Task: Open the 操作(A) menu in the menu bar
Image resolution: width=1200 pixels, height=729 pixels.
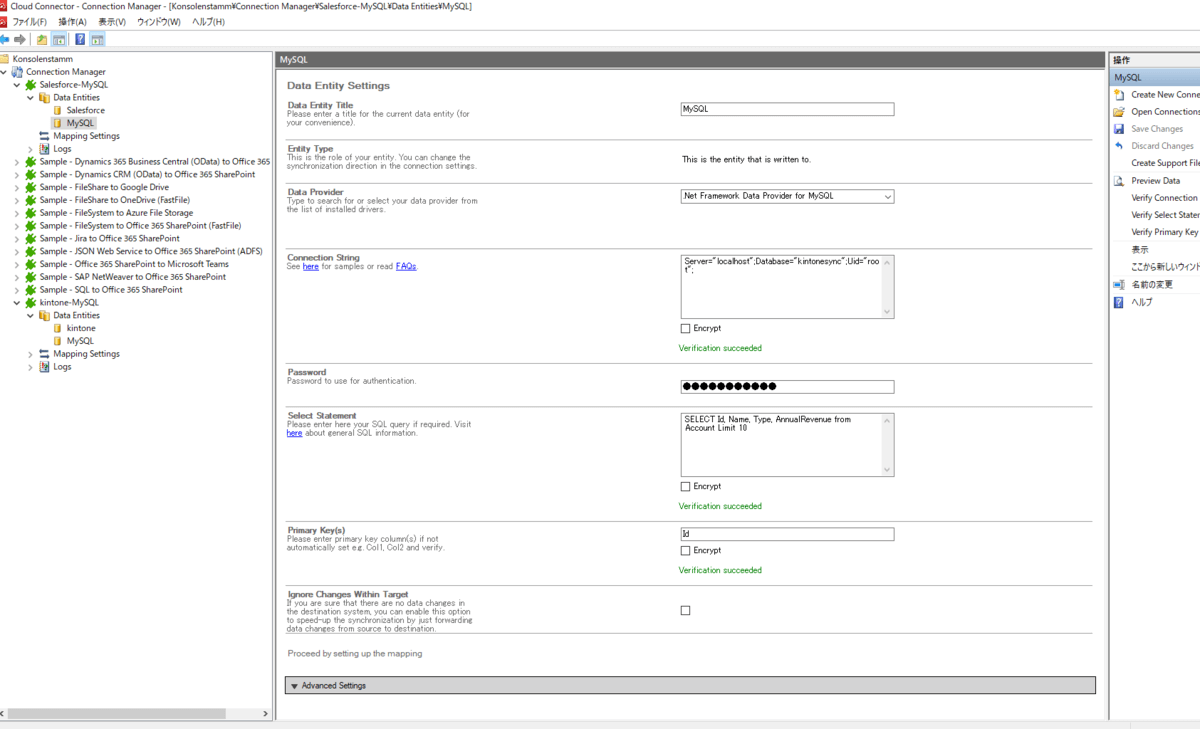Action: pos(72,22)
